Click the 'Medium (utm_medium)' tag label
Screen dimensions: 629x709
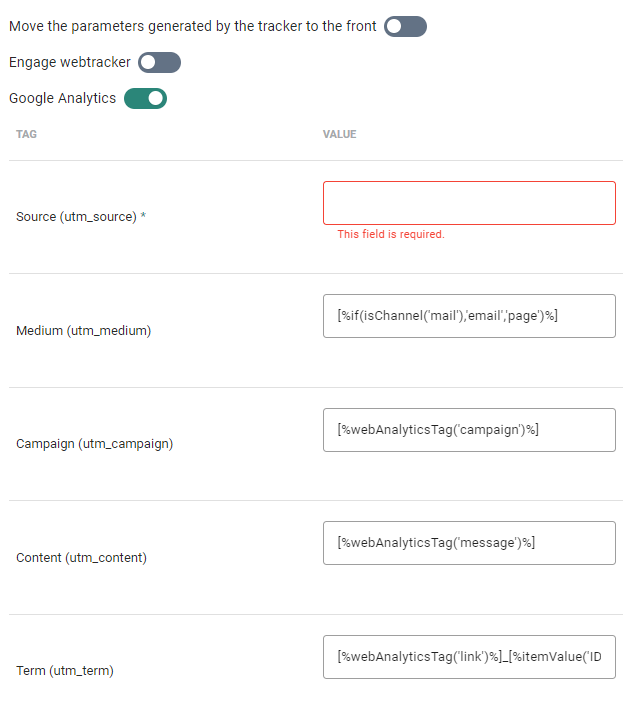[x=84, y=330]
